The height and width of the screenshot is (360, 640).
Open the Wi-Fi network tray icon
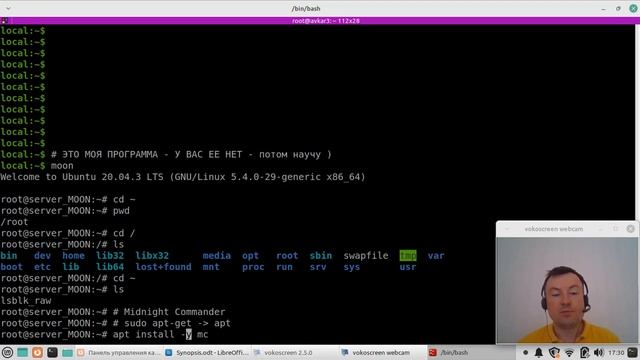click(x=569, y=352)
